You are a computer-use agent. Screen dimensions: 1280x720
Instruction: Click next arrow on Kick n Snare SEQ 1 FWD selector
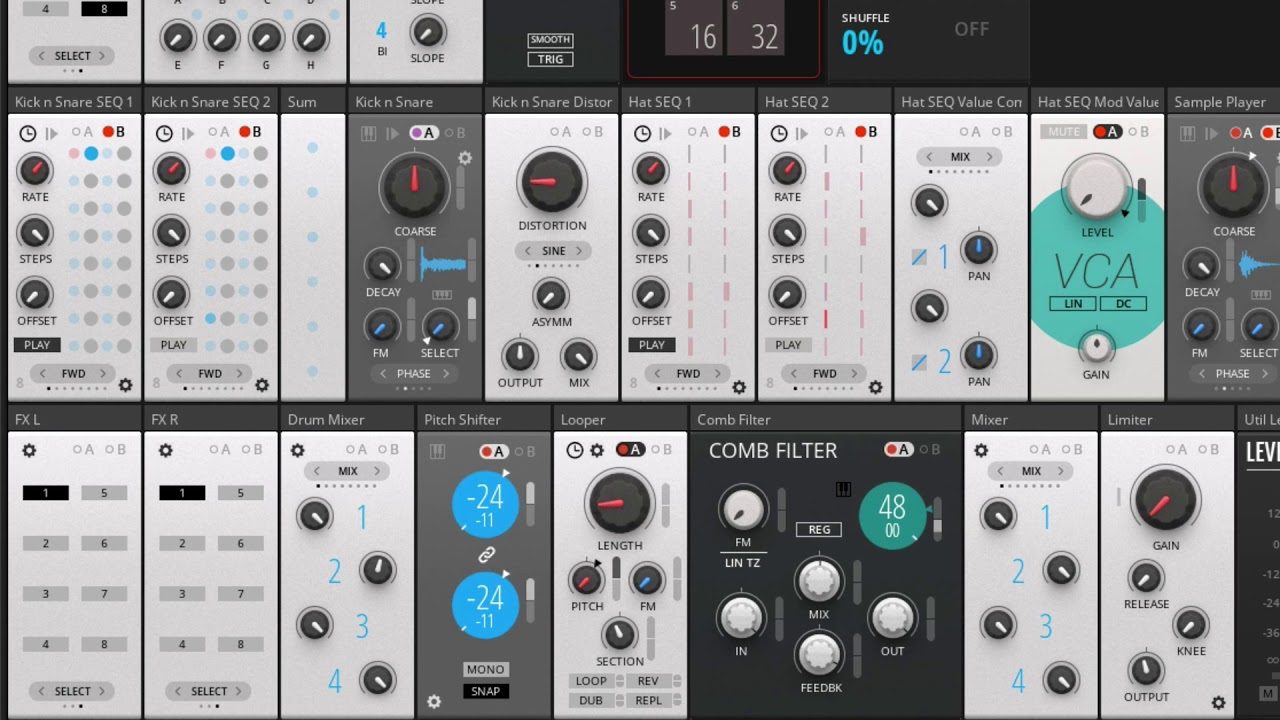pos(103,374)
